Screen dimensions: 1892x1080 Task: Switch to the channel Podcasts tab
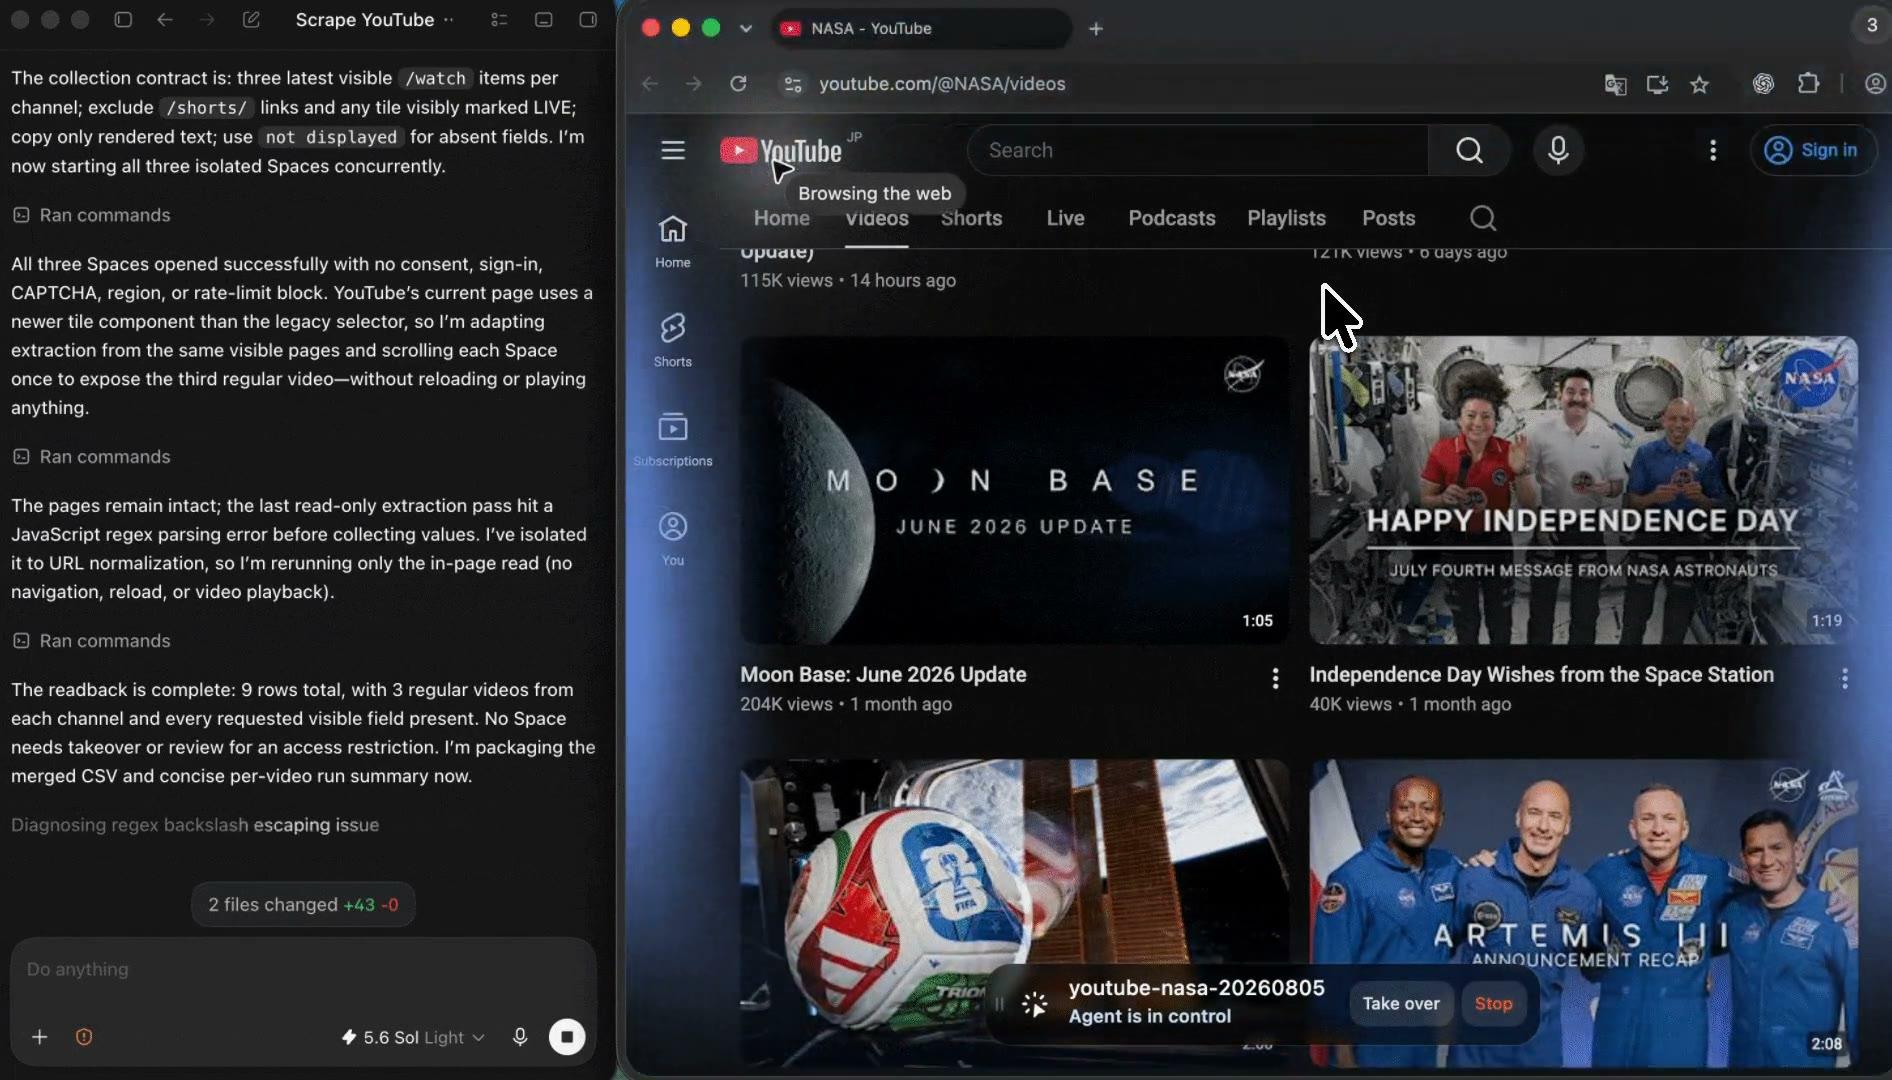1172,218
